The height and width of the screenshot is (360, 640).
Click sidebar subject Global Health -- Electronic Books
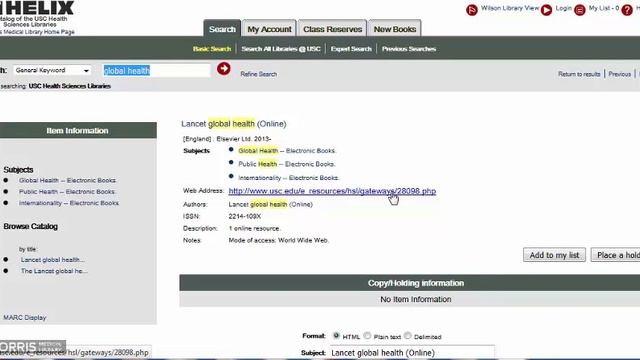67,180
